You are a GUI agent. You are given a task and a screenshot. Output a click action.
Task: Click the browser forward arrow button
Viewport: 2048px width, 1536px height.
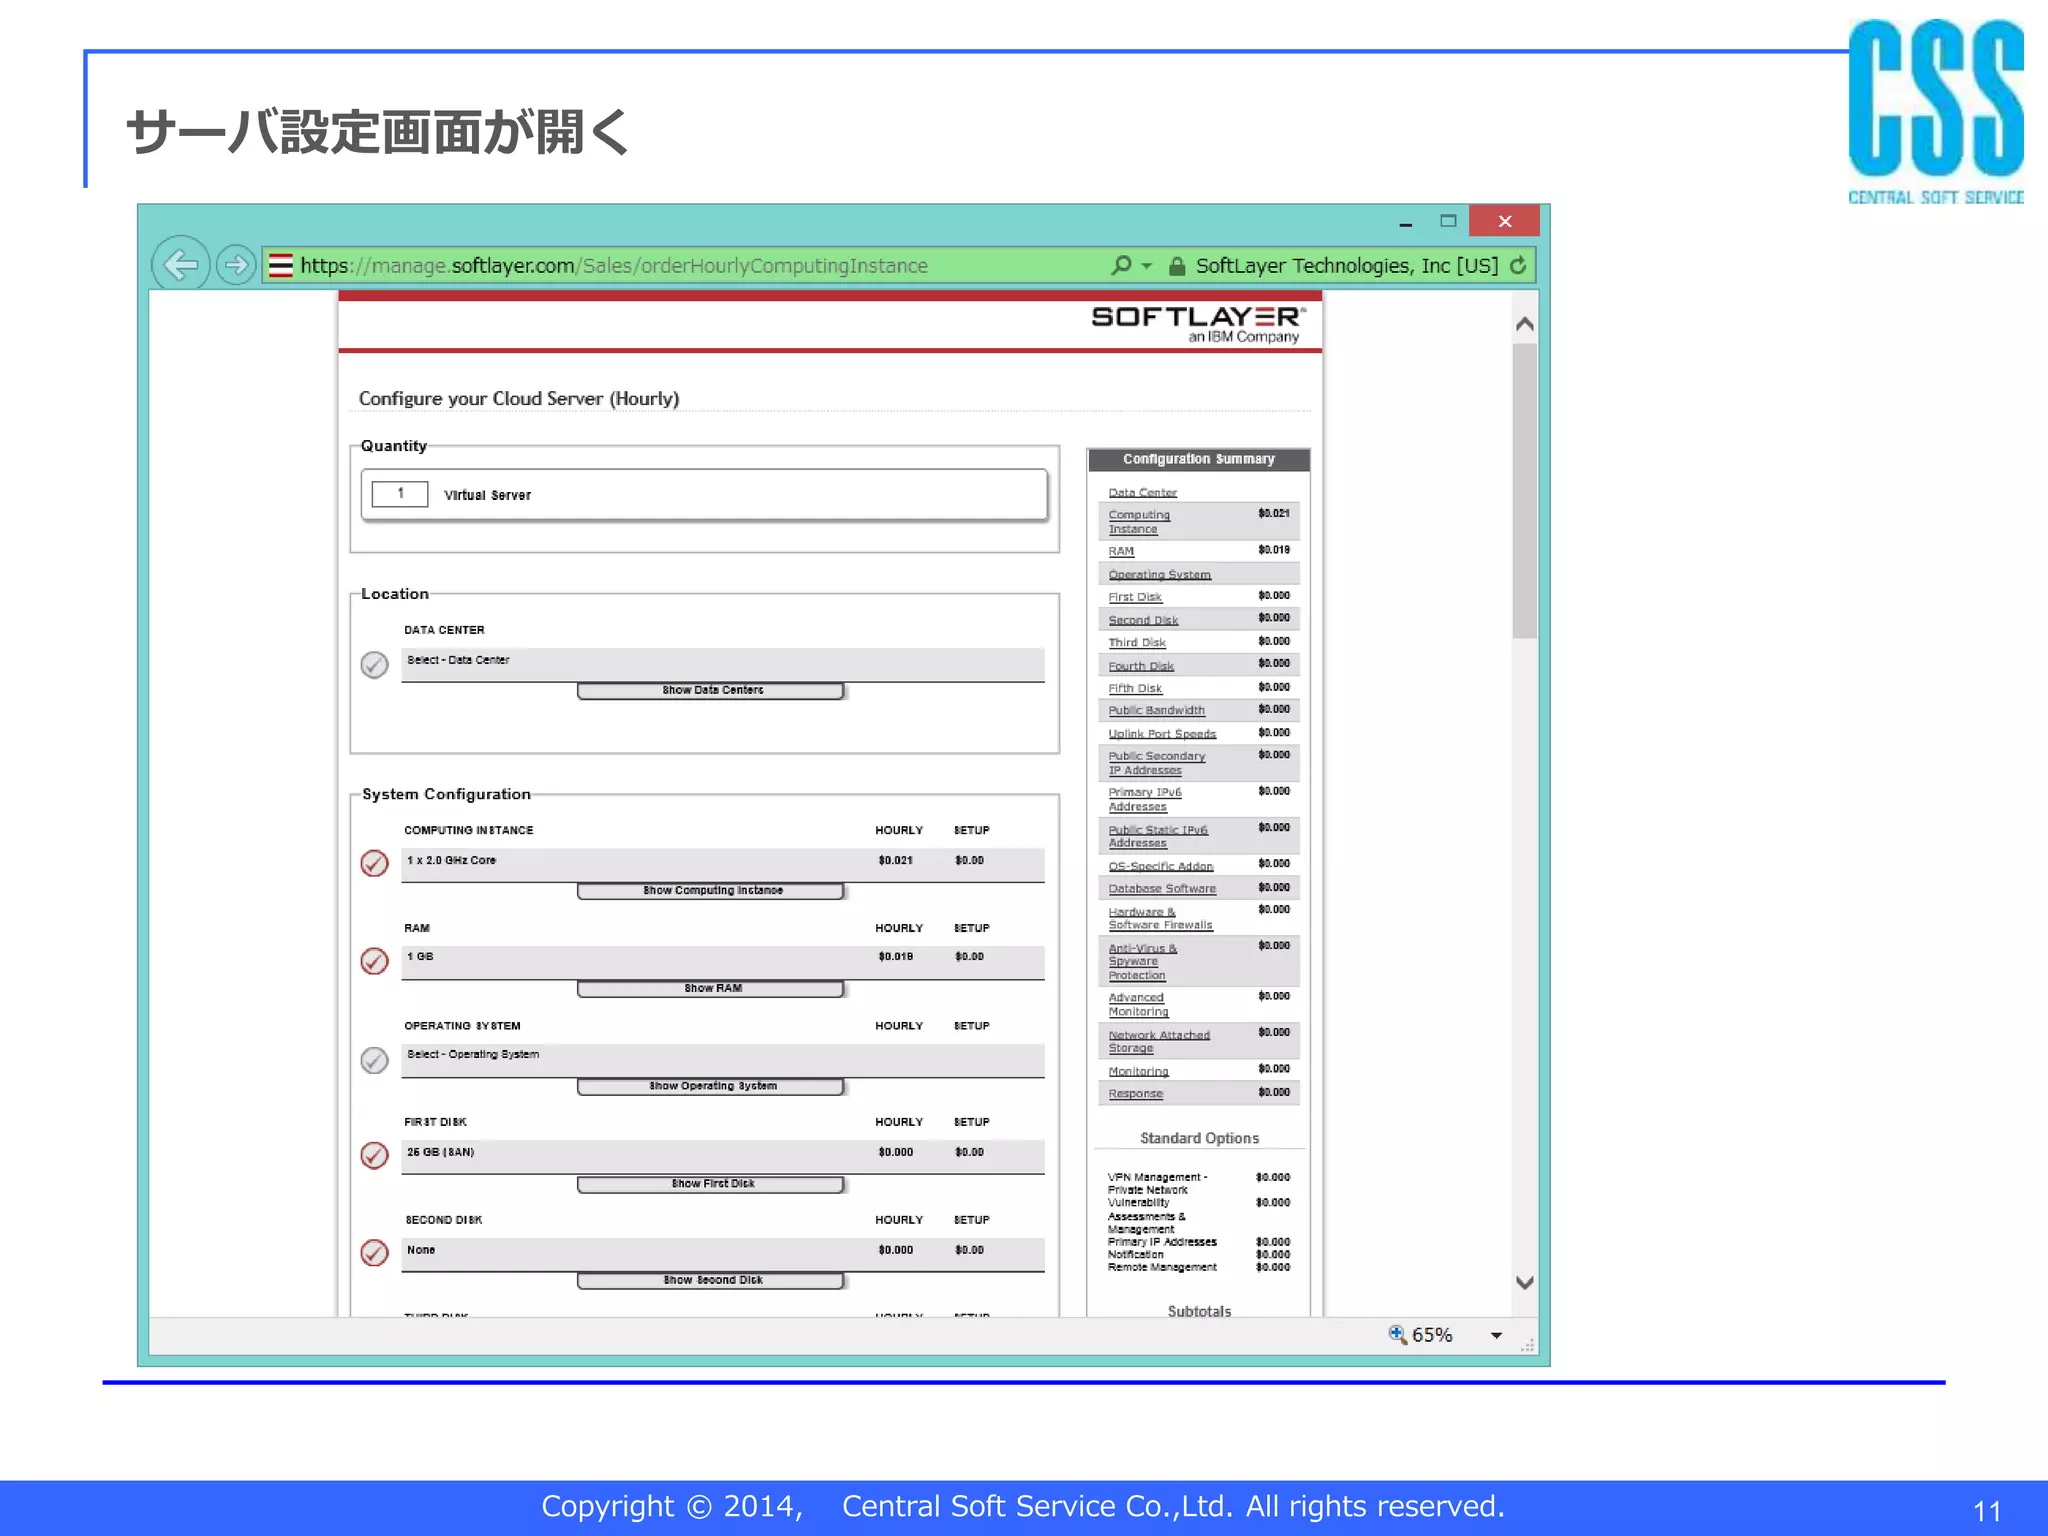coord(236,265)
